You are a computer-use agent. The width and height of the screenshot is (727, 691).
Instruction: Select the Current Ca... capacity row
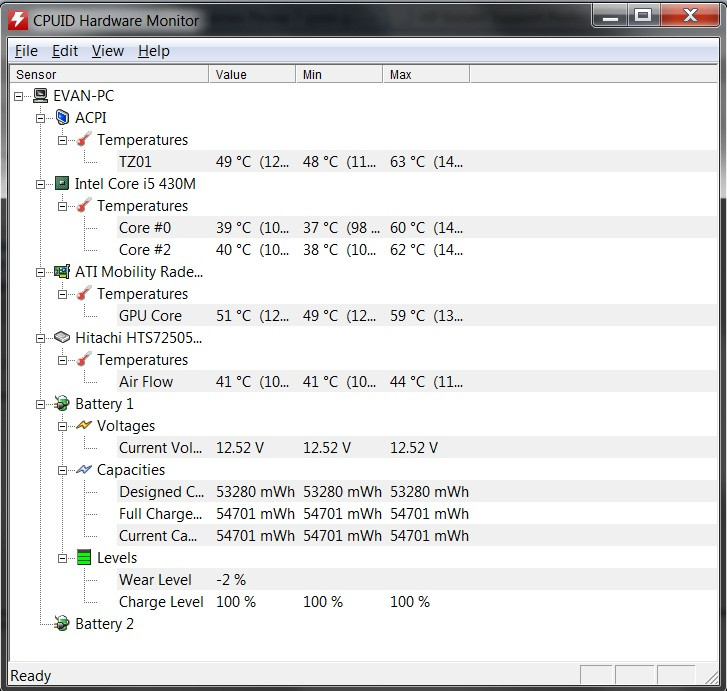(x=417, y=536)
